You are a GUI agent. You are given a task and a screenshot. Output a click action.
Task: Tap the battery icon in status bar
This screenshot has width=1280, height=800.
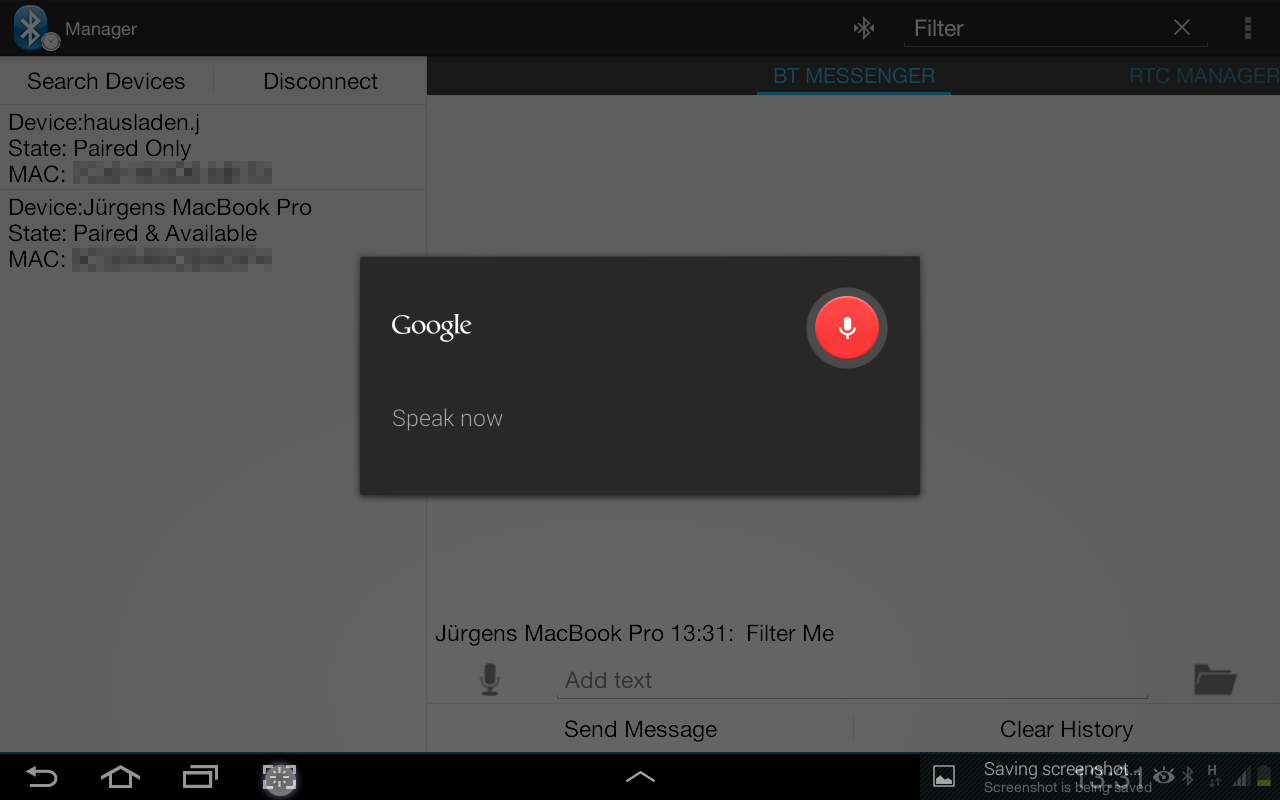coord(1264,776)
